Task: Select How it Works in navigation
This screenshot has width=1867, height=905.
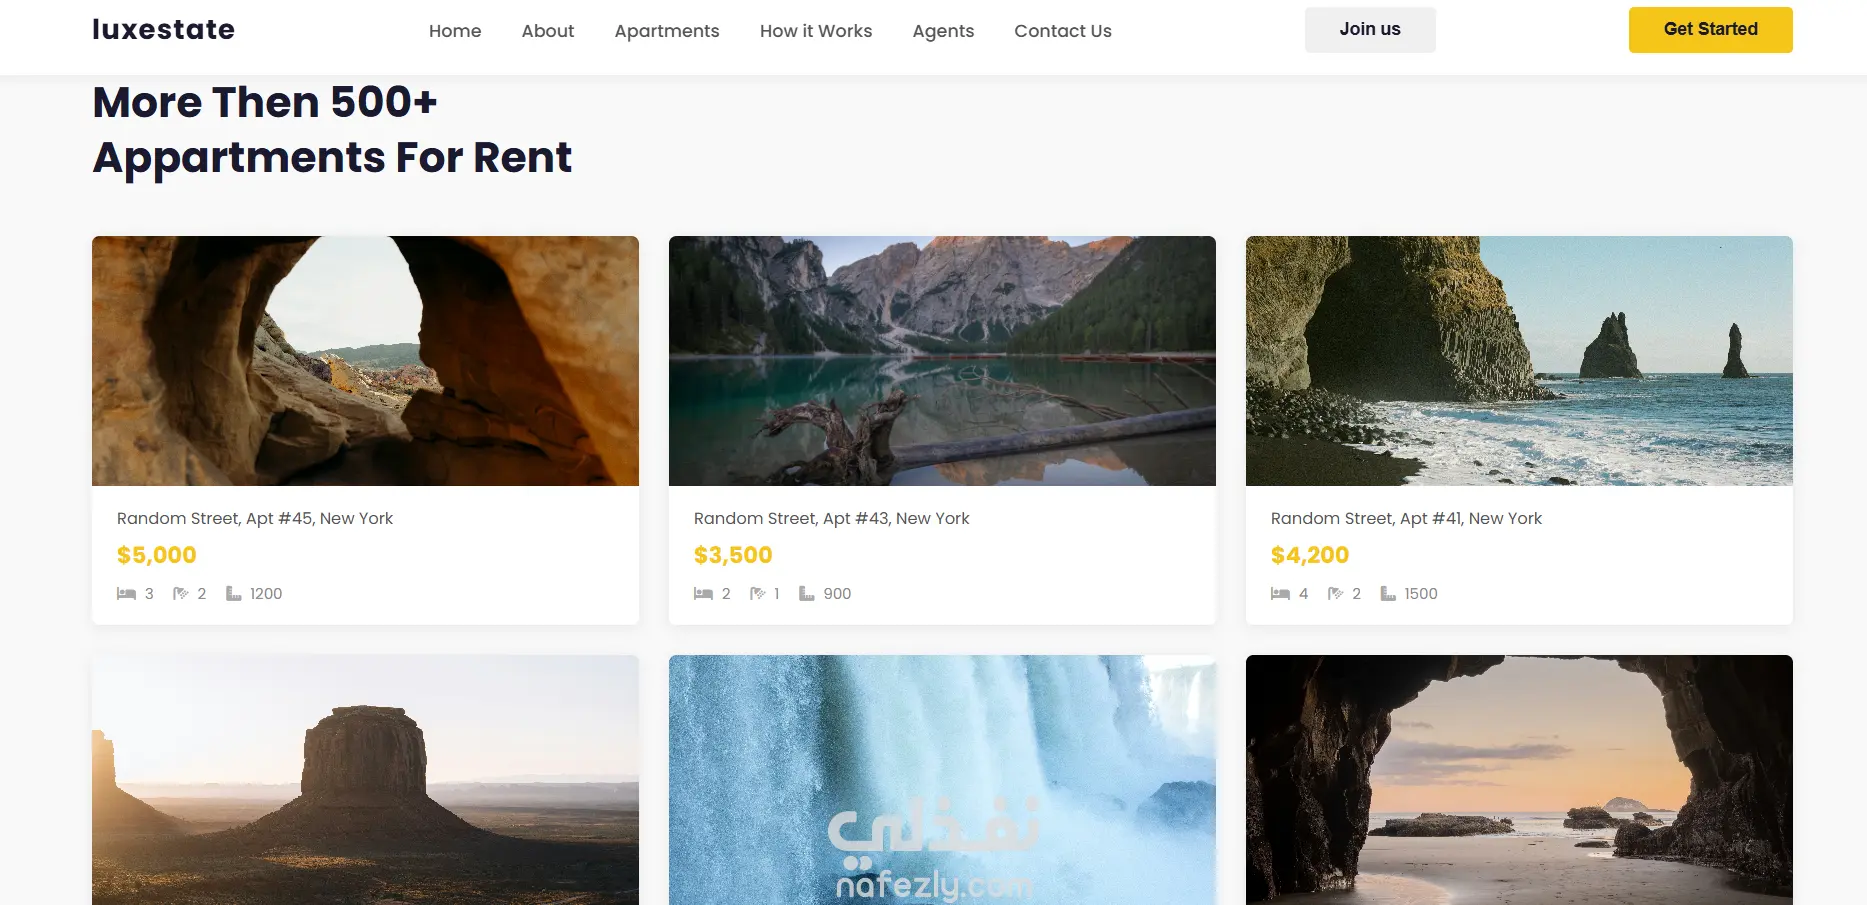Action: (x=816, y=31)
